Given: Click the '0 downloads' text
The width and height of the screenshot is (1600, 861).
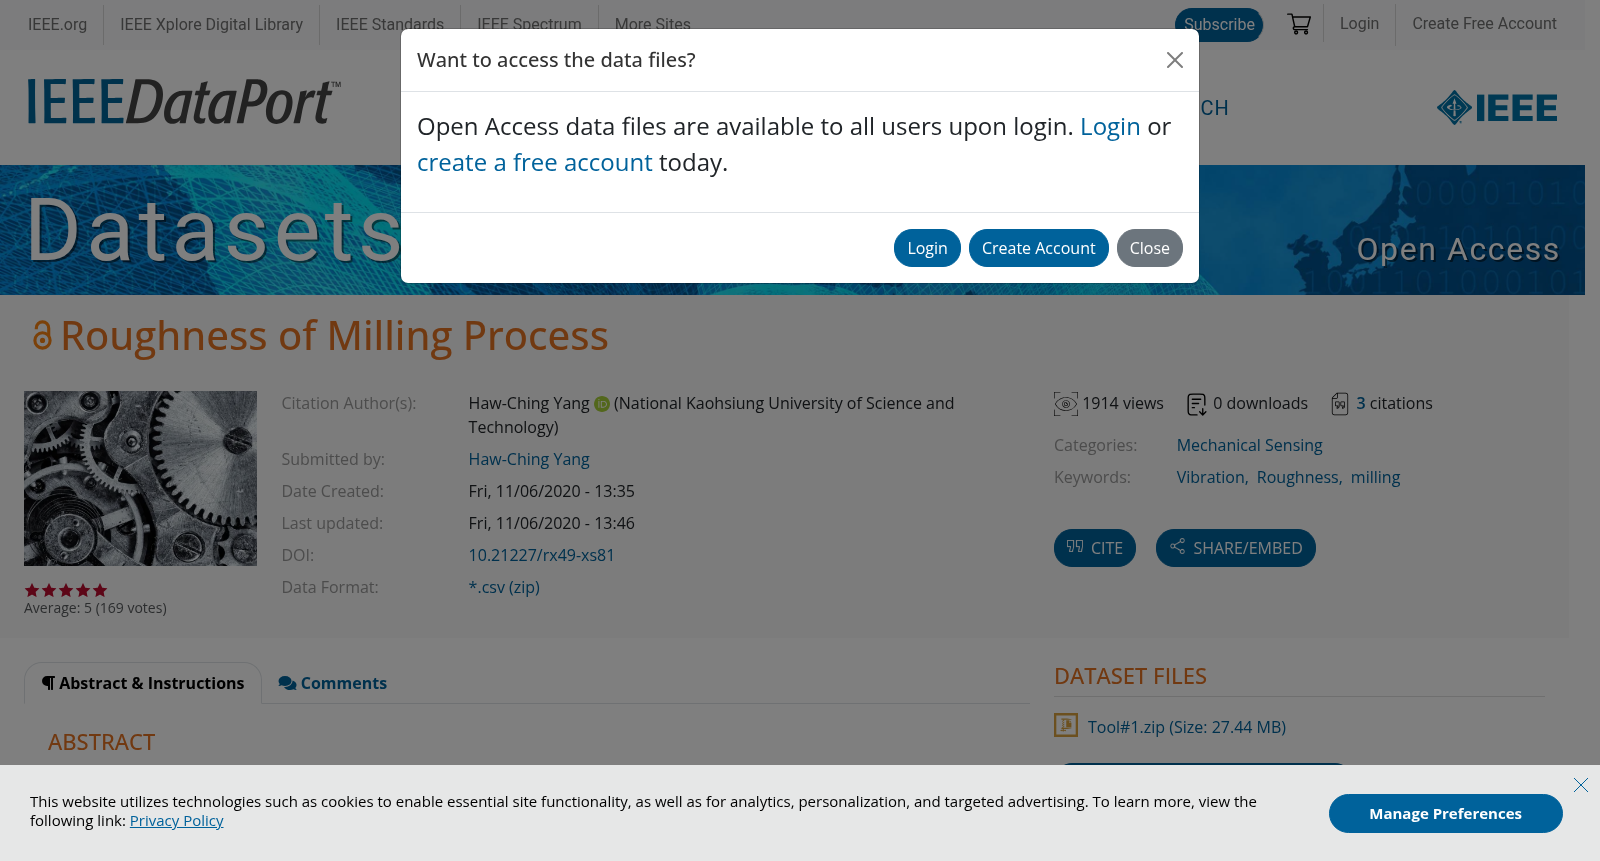Looking at the screenshot, I should [1260, 404].
